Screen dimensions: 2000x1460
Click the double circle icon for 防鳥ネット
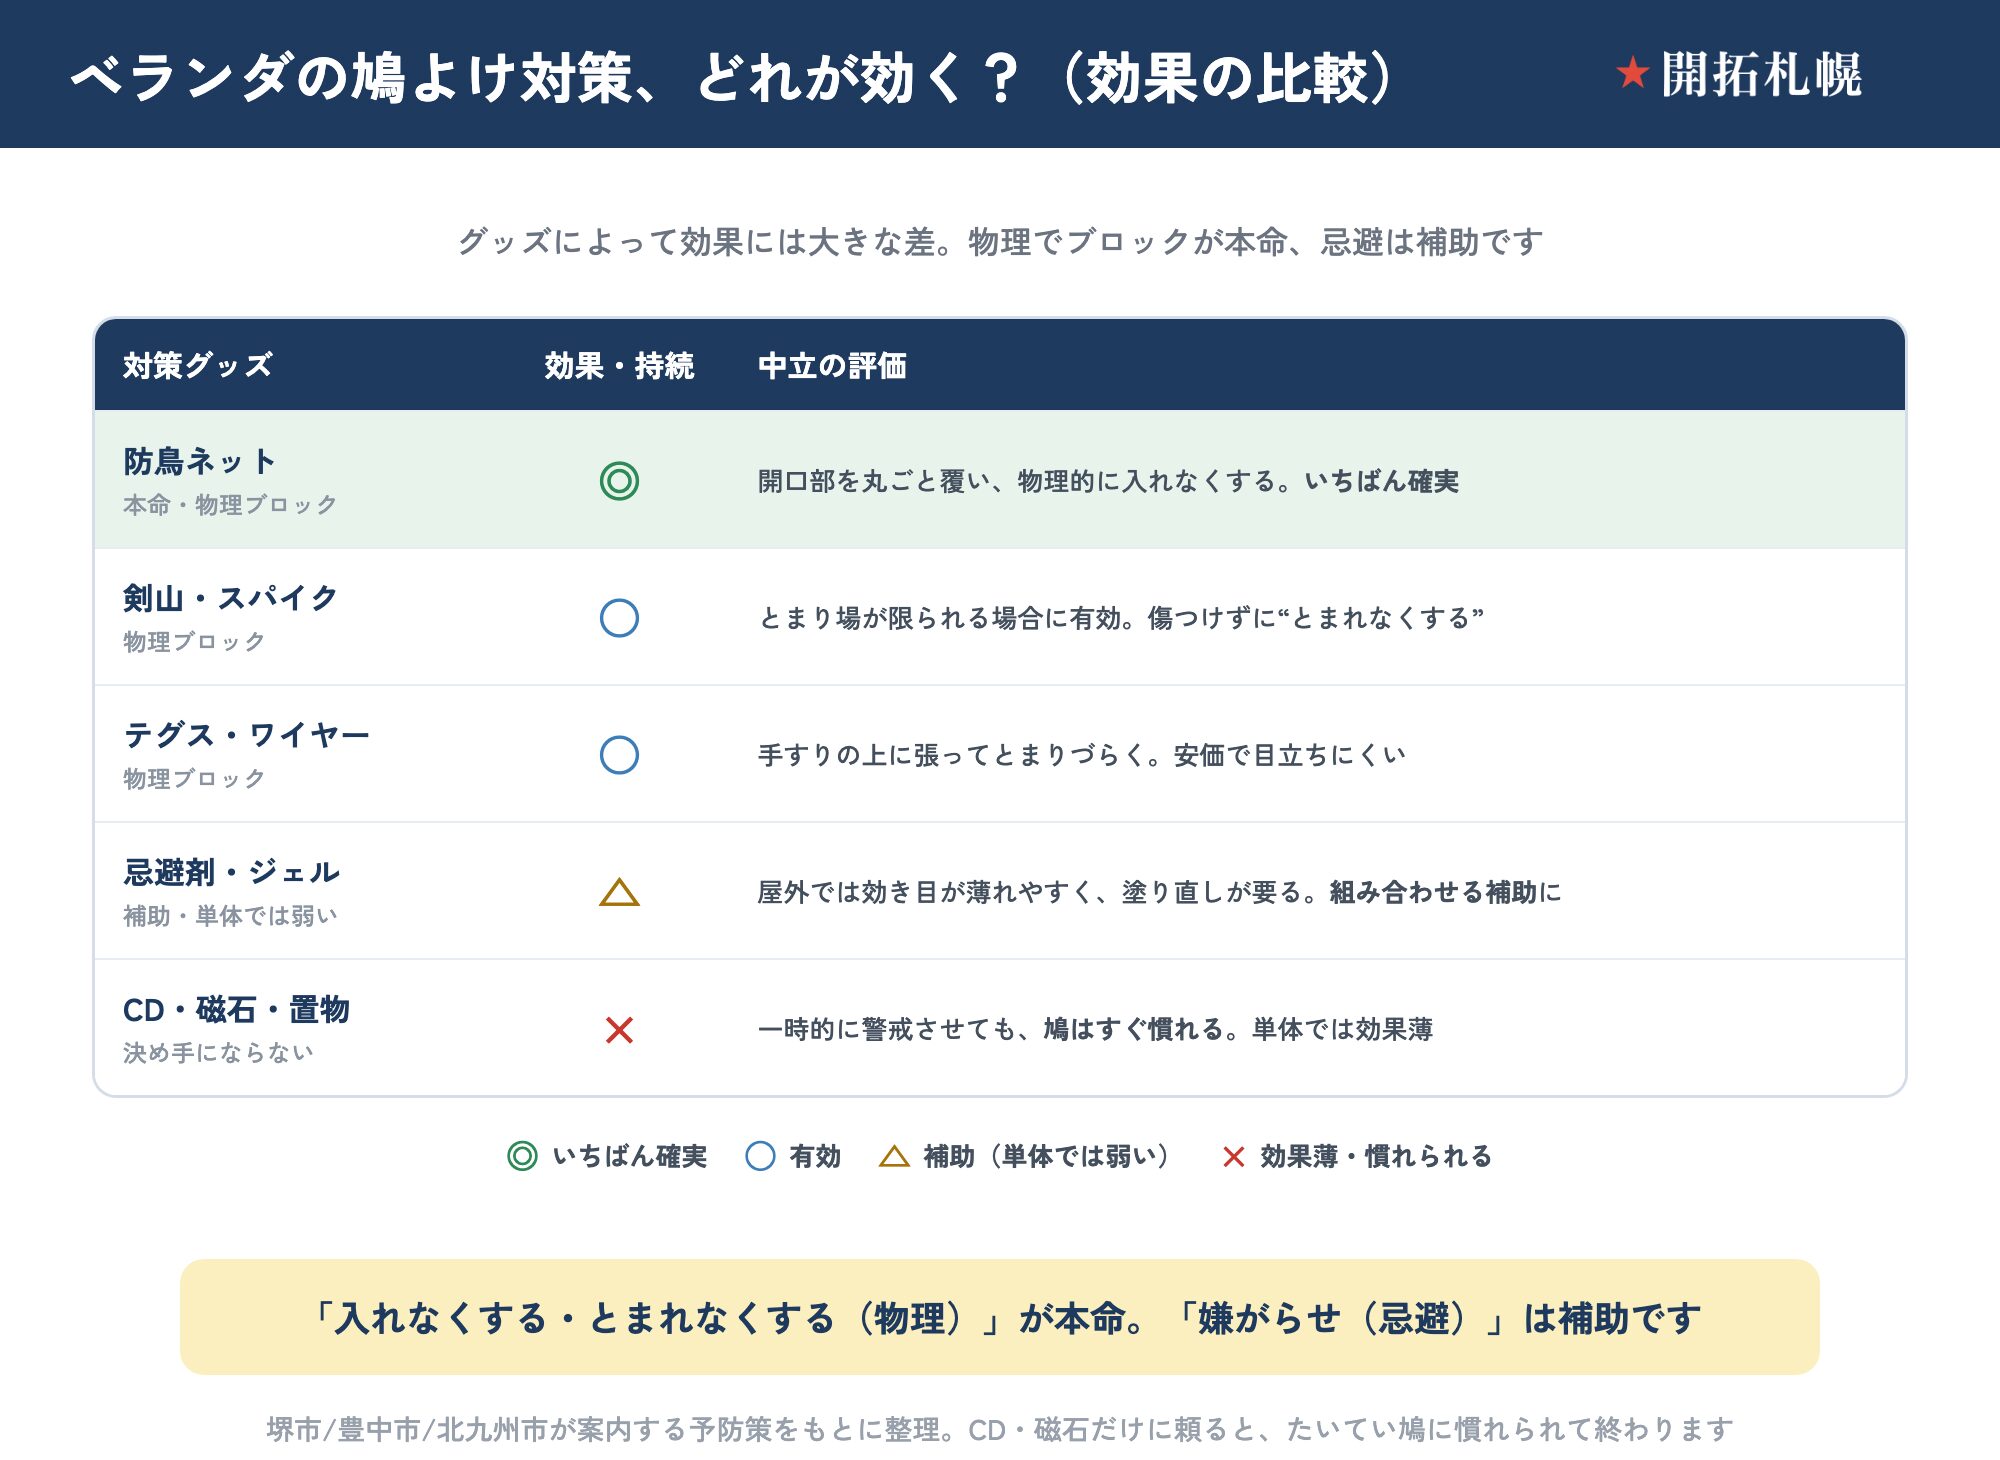coord(619,481)
